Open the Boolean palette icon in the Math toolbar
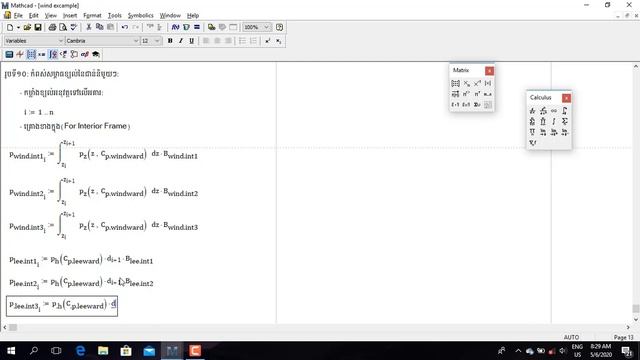640x360 pixels. coord(63,54)
